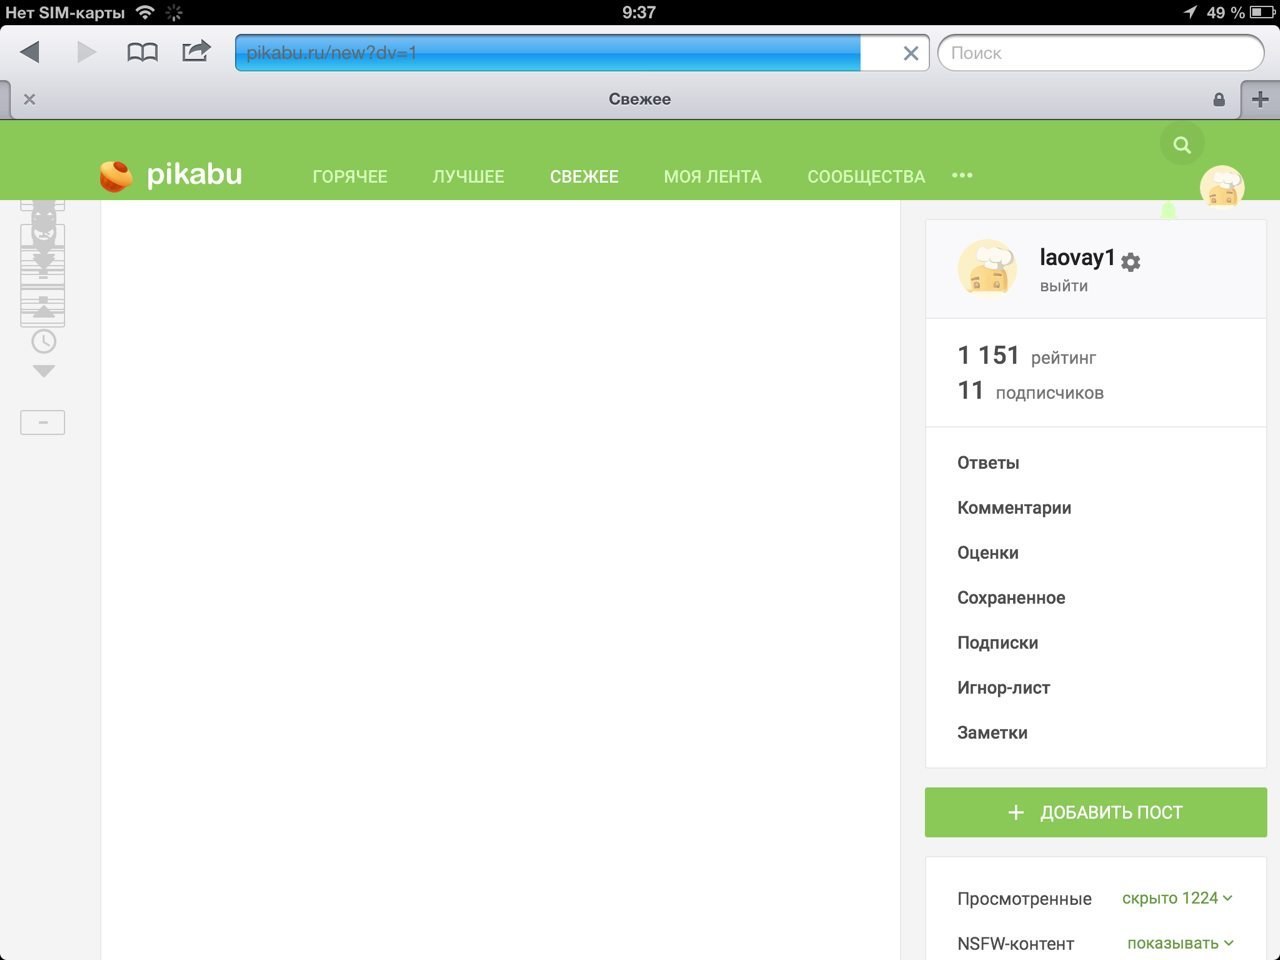Open the Игнор-лист menu item
This screenshot has height=960, width=1280.
click(1003, 688)
